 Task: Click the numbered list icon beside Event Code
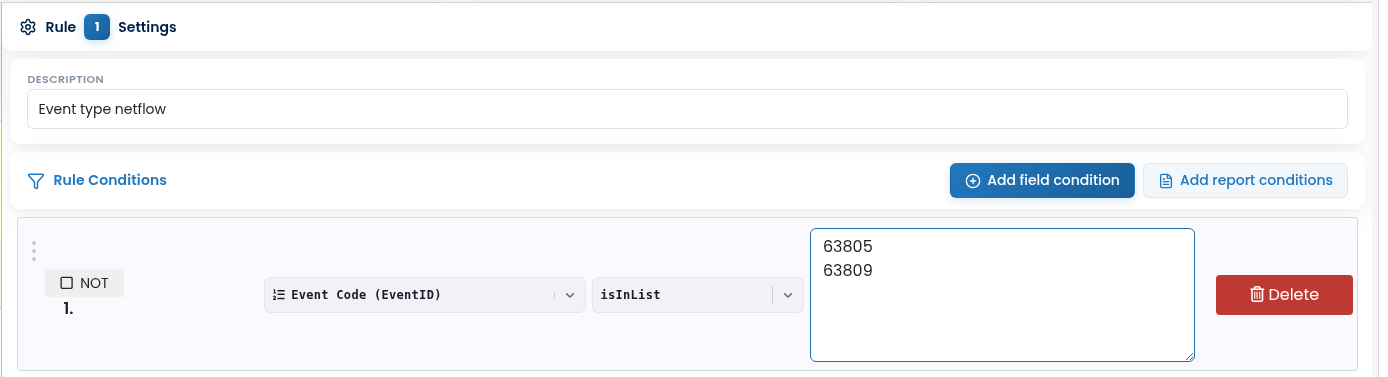[x=279, y=295]
